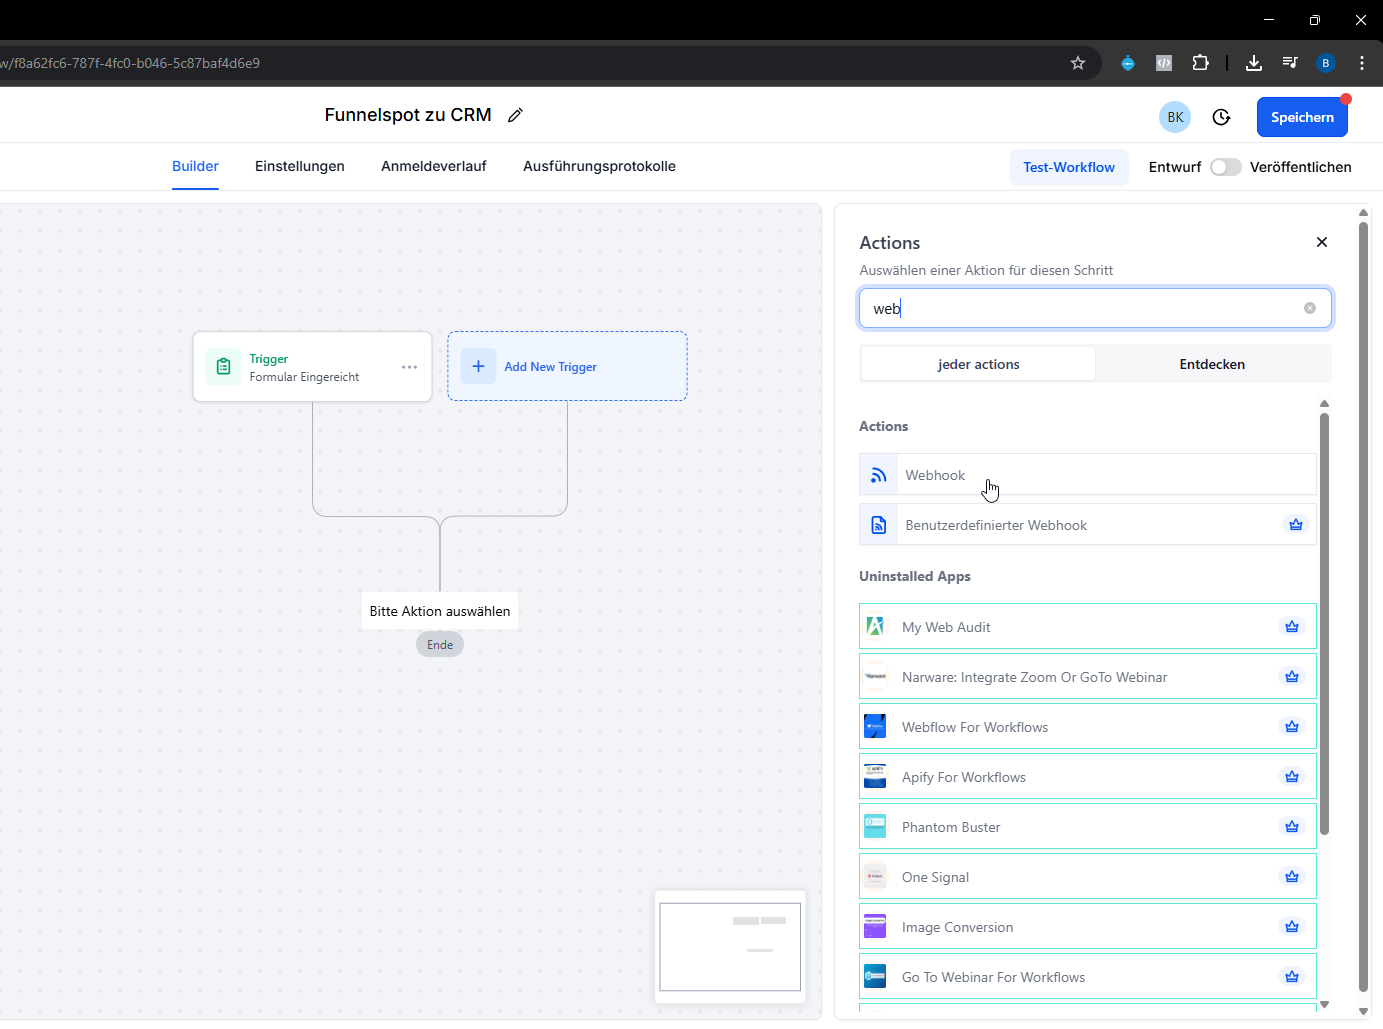Save the workflow with Speichern
This screenshot has width=1383, height=1029.
coord(1302,117)
